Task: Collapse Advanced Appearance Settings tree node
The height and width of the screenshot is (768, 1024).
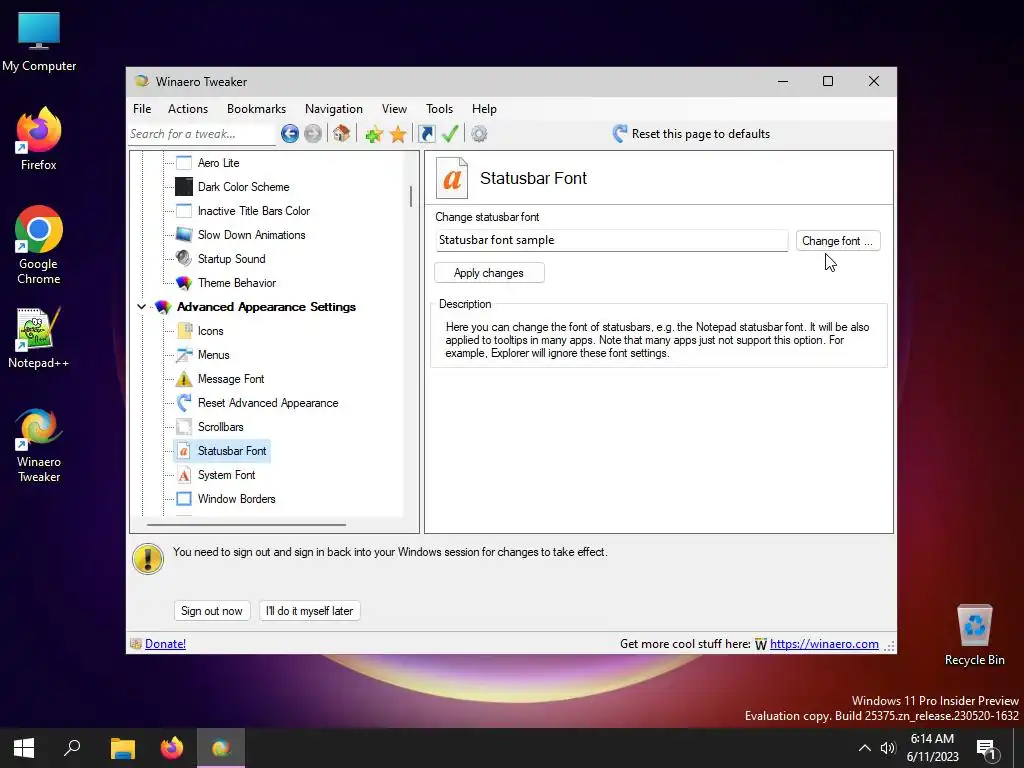Action: (x=142, y=306)
